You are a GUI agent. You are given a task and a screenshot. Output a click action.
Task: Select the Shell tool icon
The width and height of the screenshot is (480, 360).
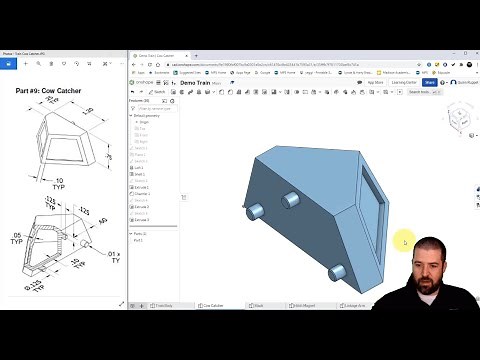pos(256,92)
